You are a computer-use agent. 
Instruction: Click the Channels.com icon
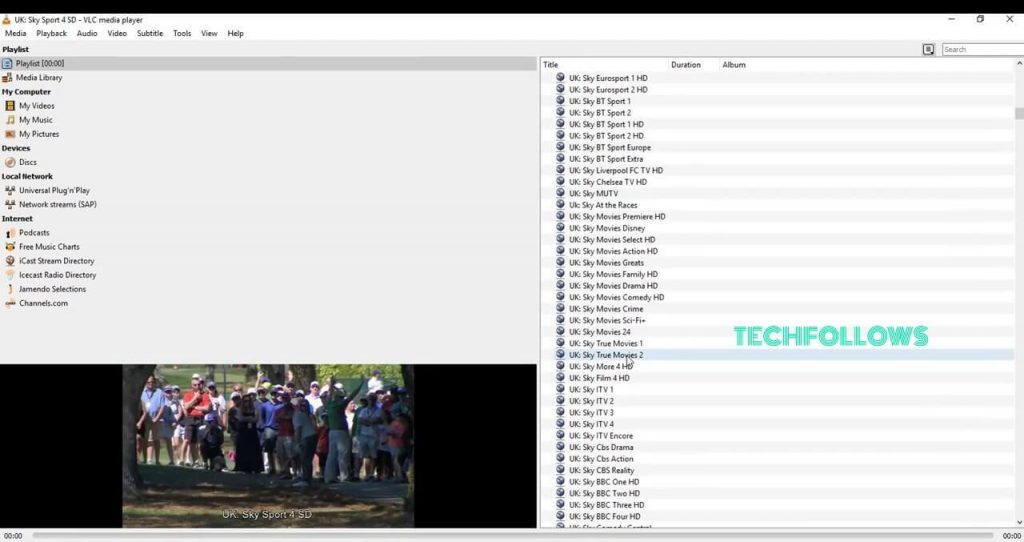click(x=10, y=303)
